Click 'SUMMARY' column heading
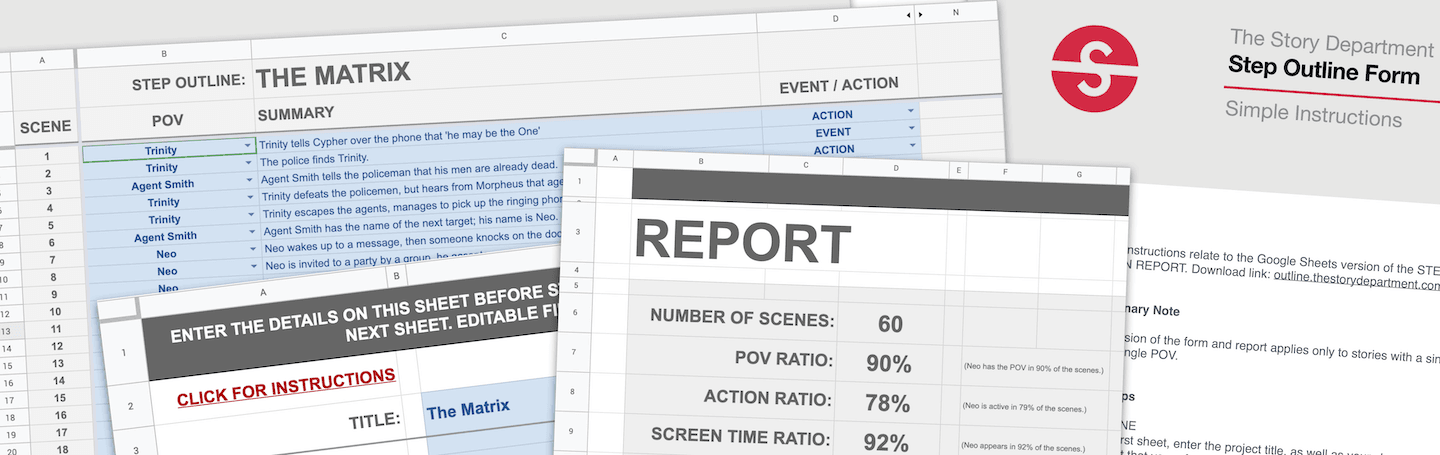 pos(296,114)
